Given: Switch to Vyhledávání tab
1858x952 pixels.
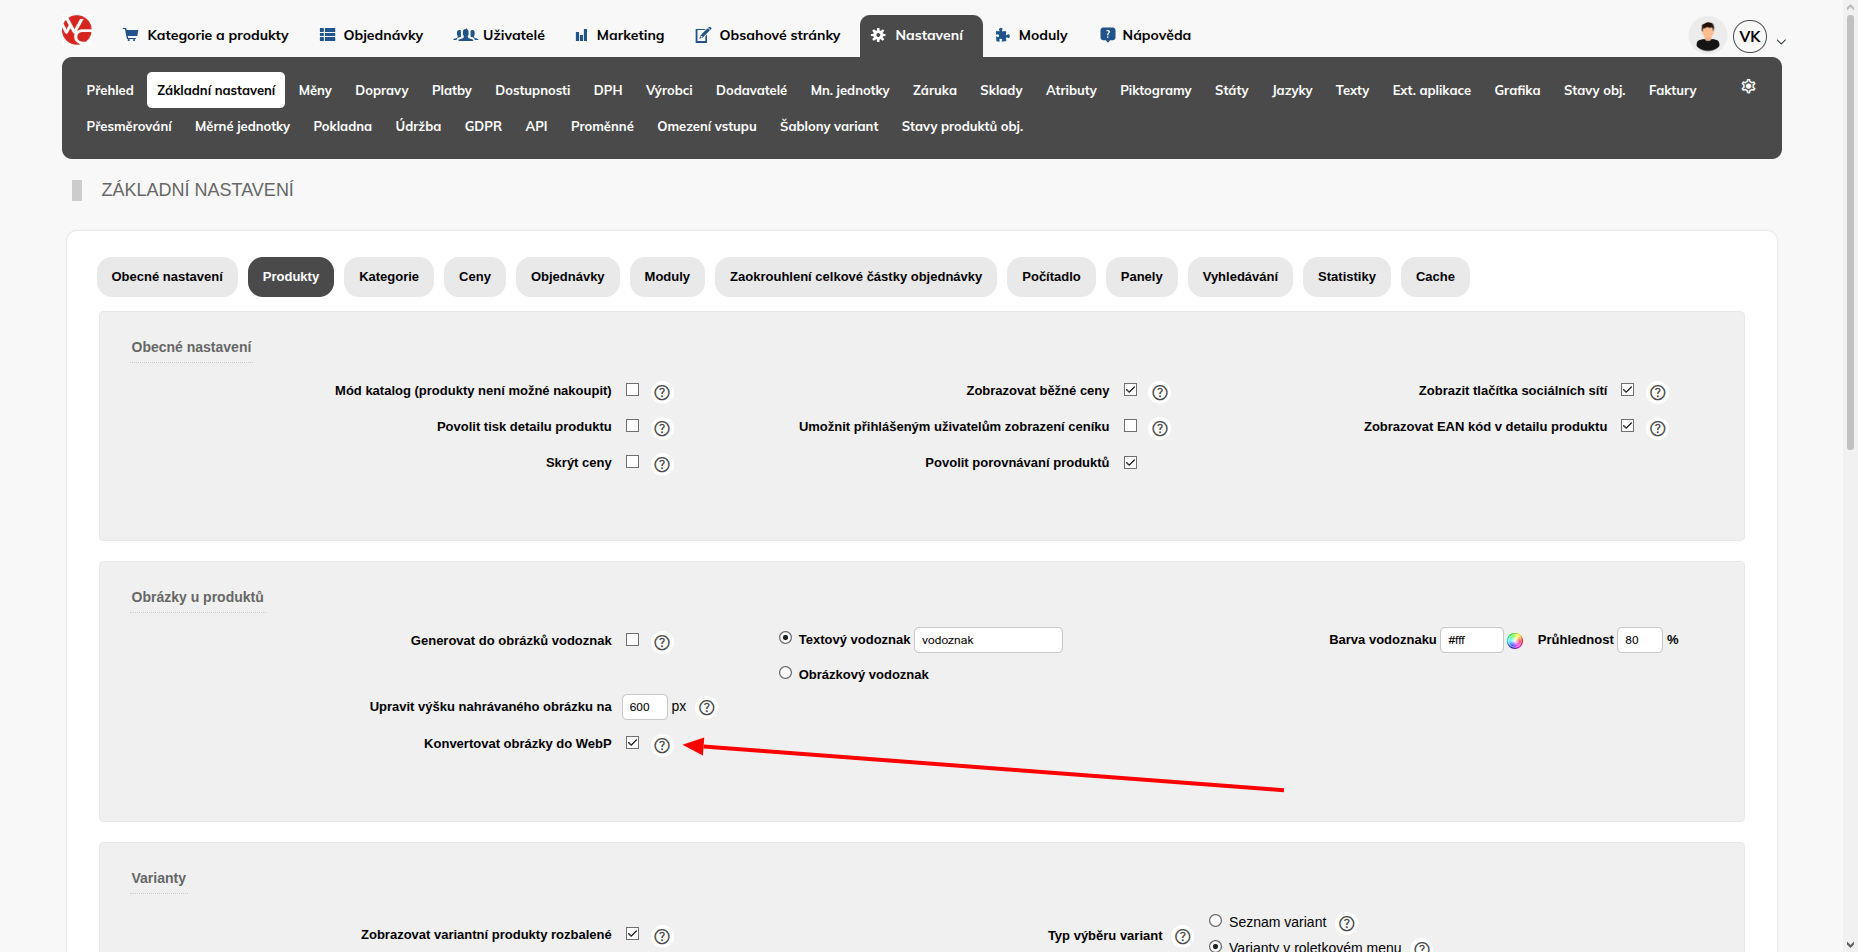Looking at the screenshot, I should 1240,277.
